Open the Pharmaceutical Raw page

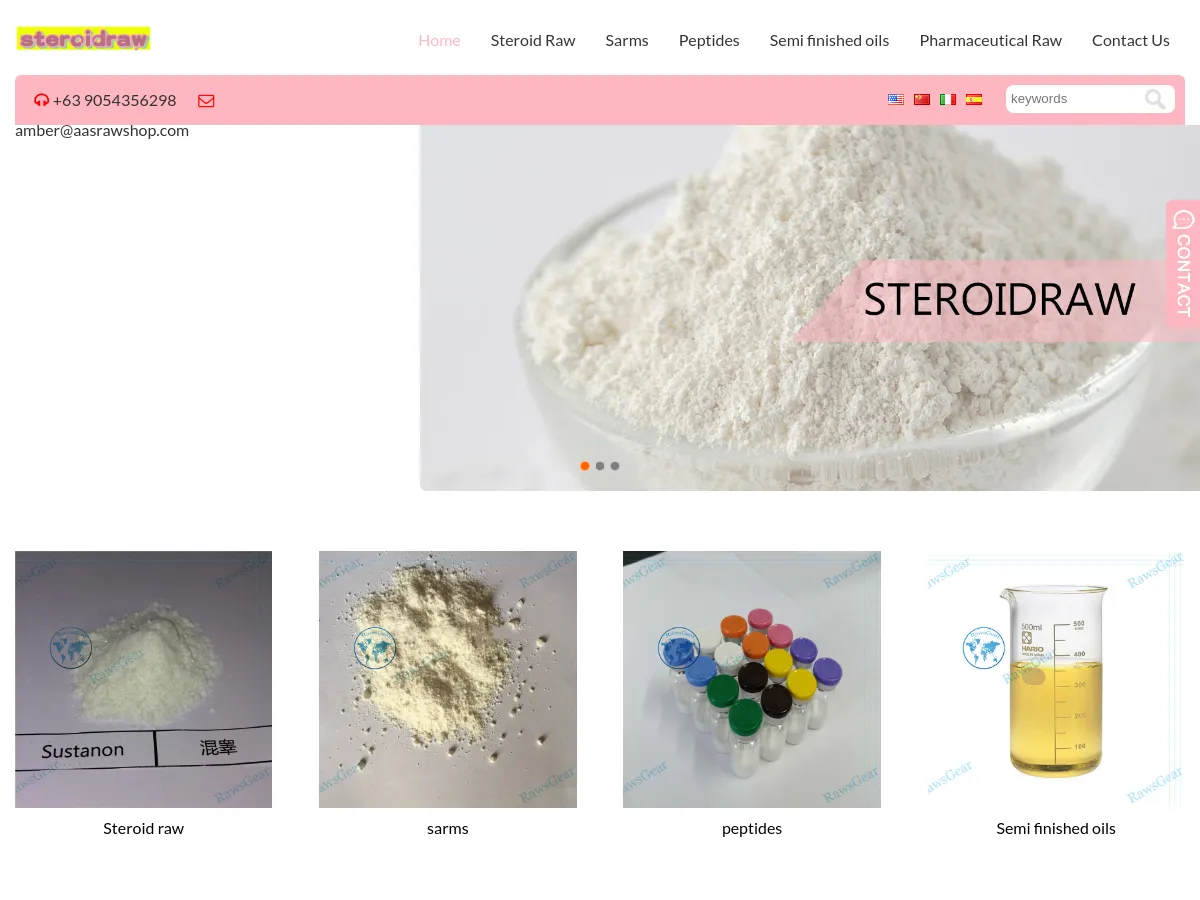click(990, 40)
